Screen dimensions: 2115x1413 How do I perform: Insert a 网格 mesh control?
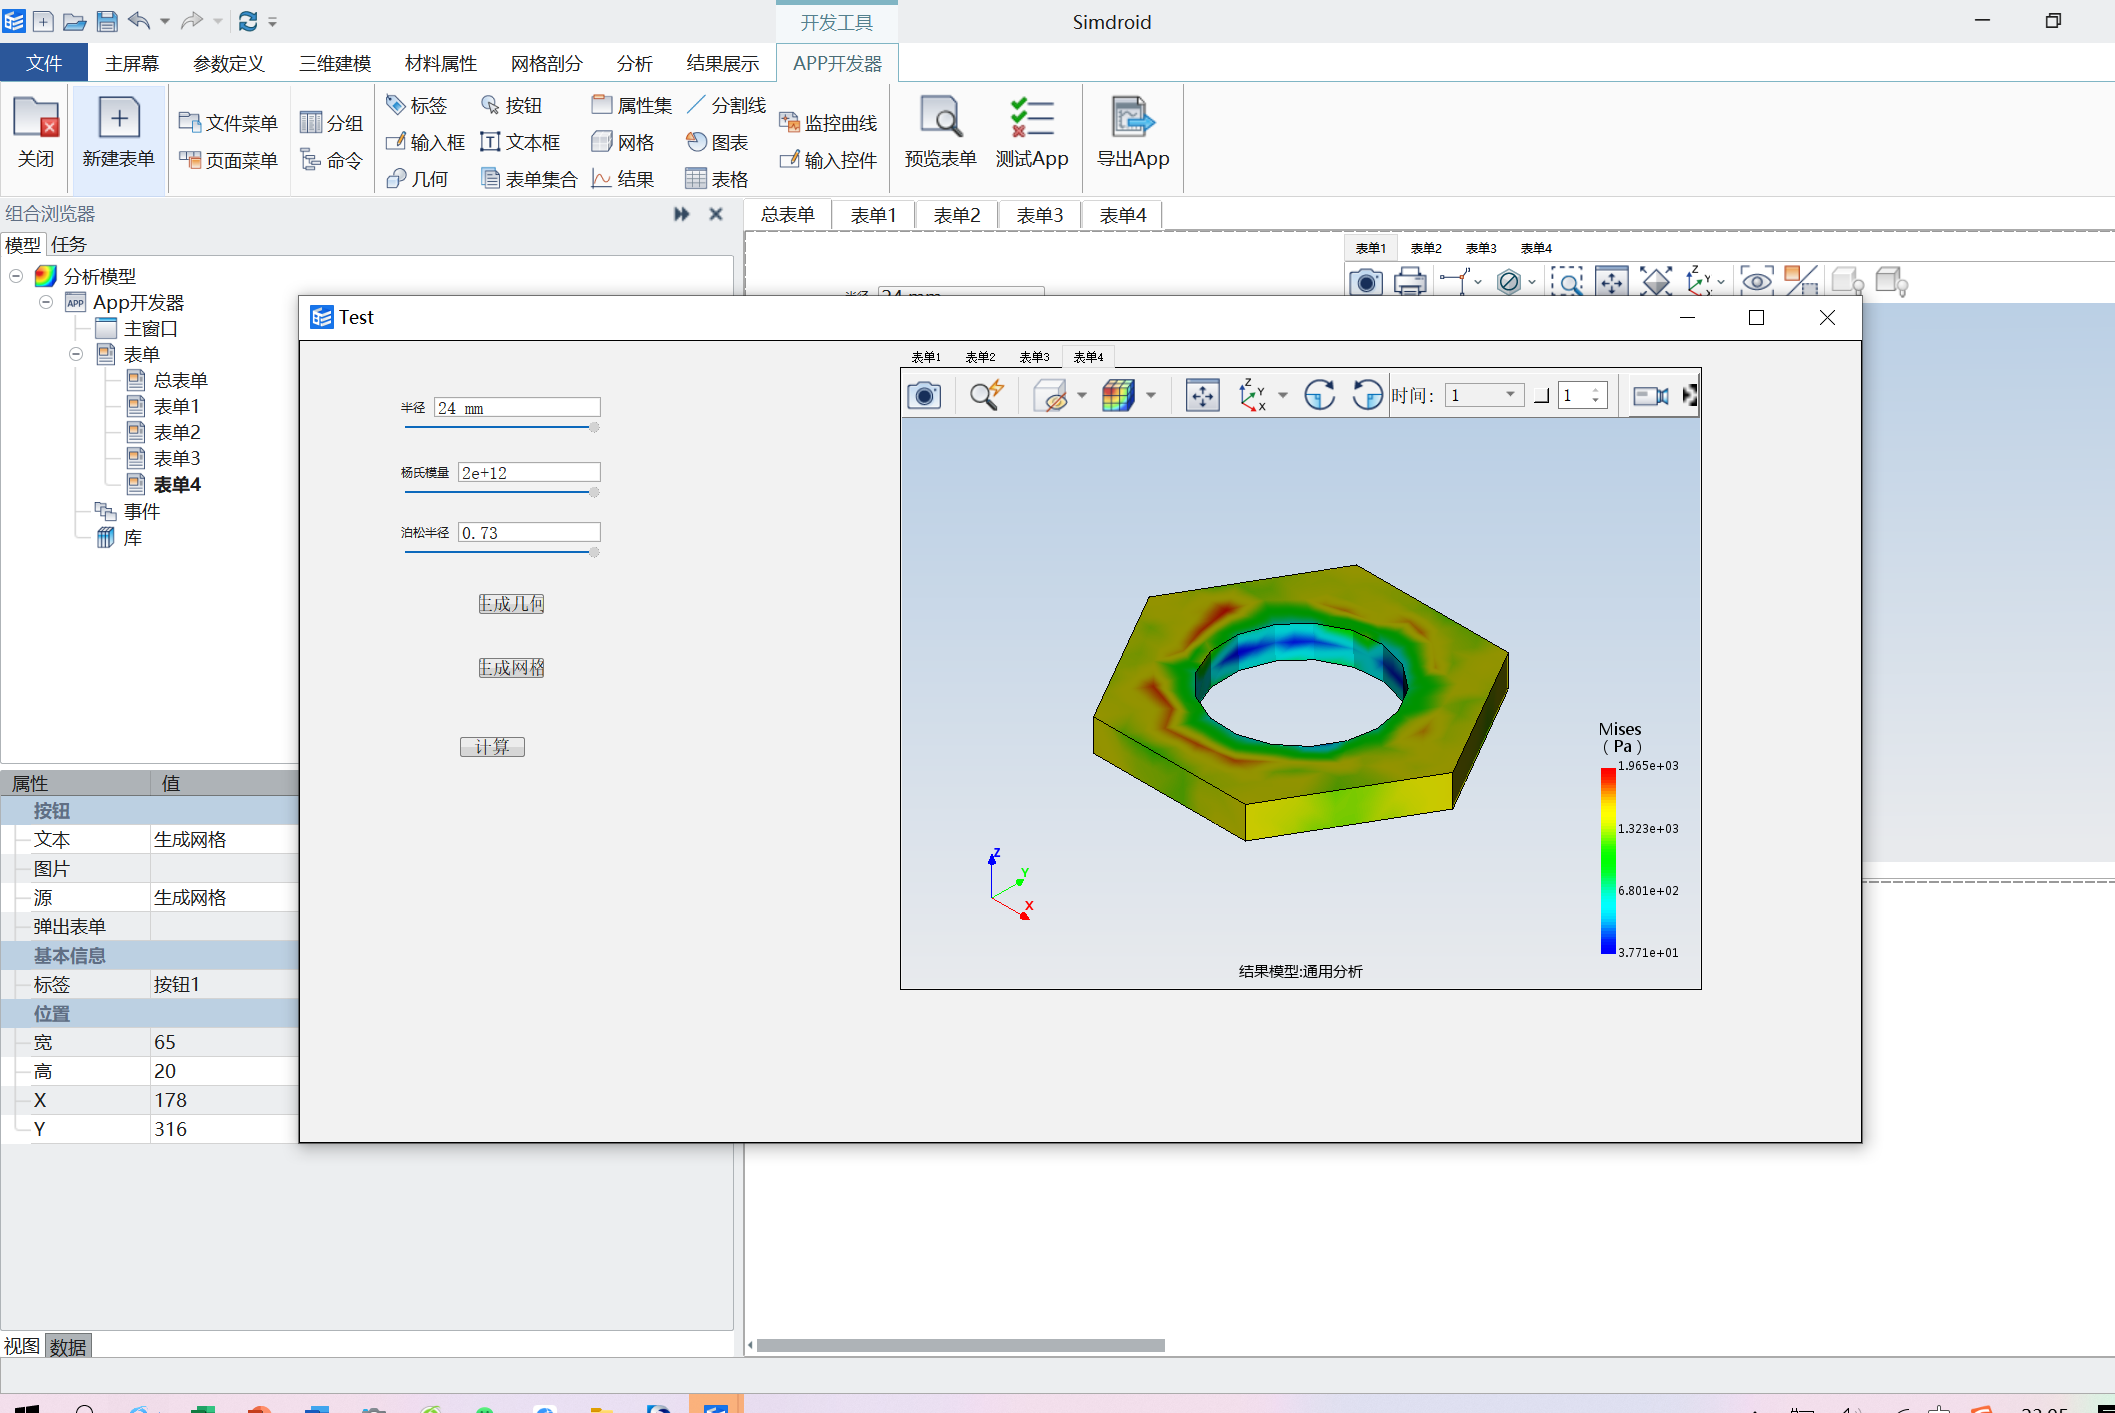click(623, 142)
